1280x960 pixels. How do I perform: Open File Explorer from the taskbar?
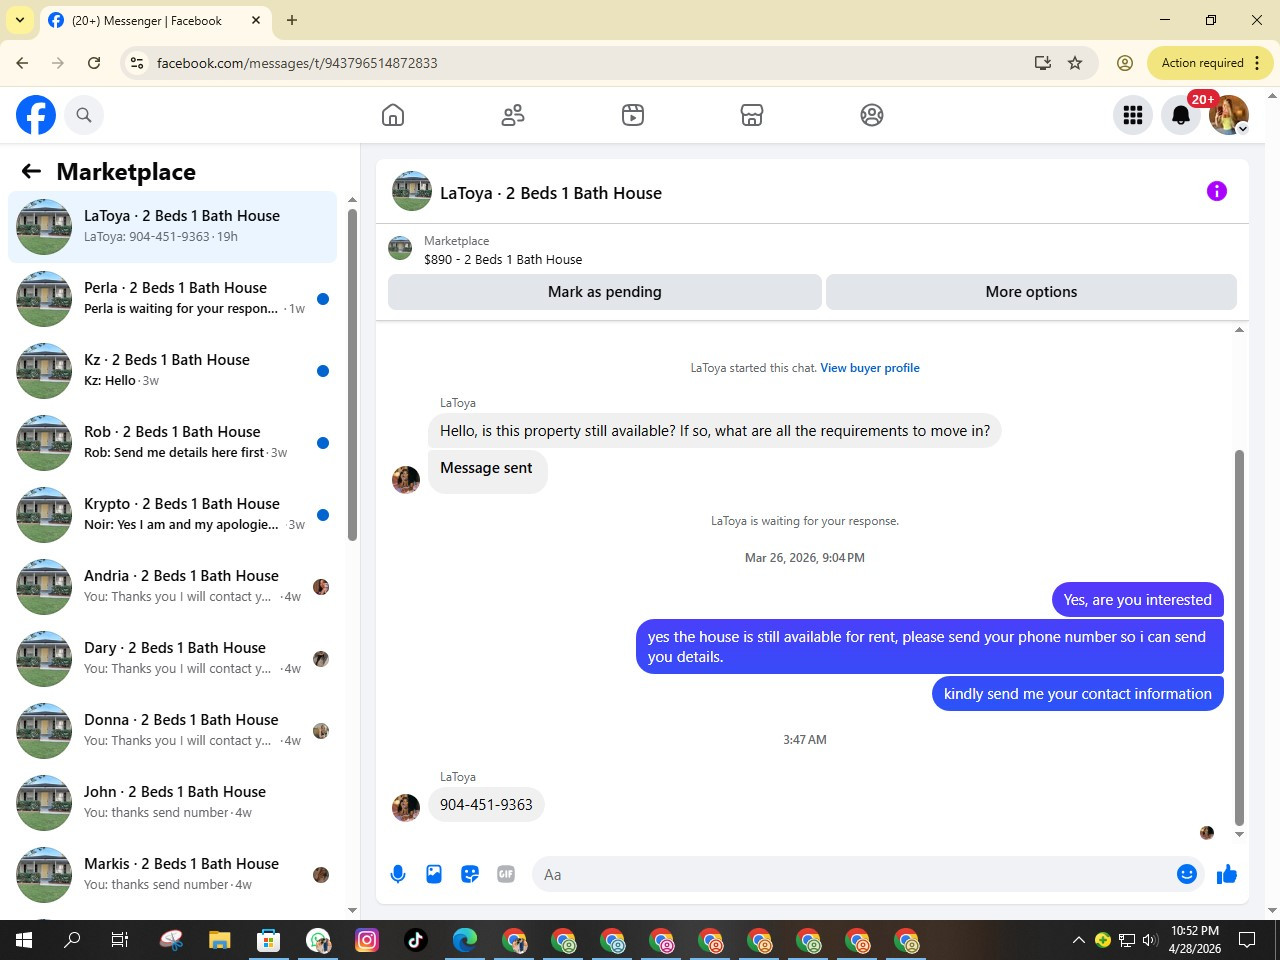point(220,940)
